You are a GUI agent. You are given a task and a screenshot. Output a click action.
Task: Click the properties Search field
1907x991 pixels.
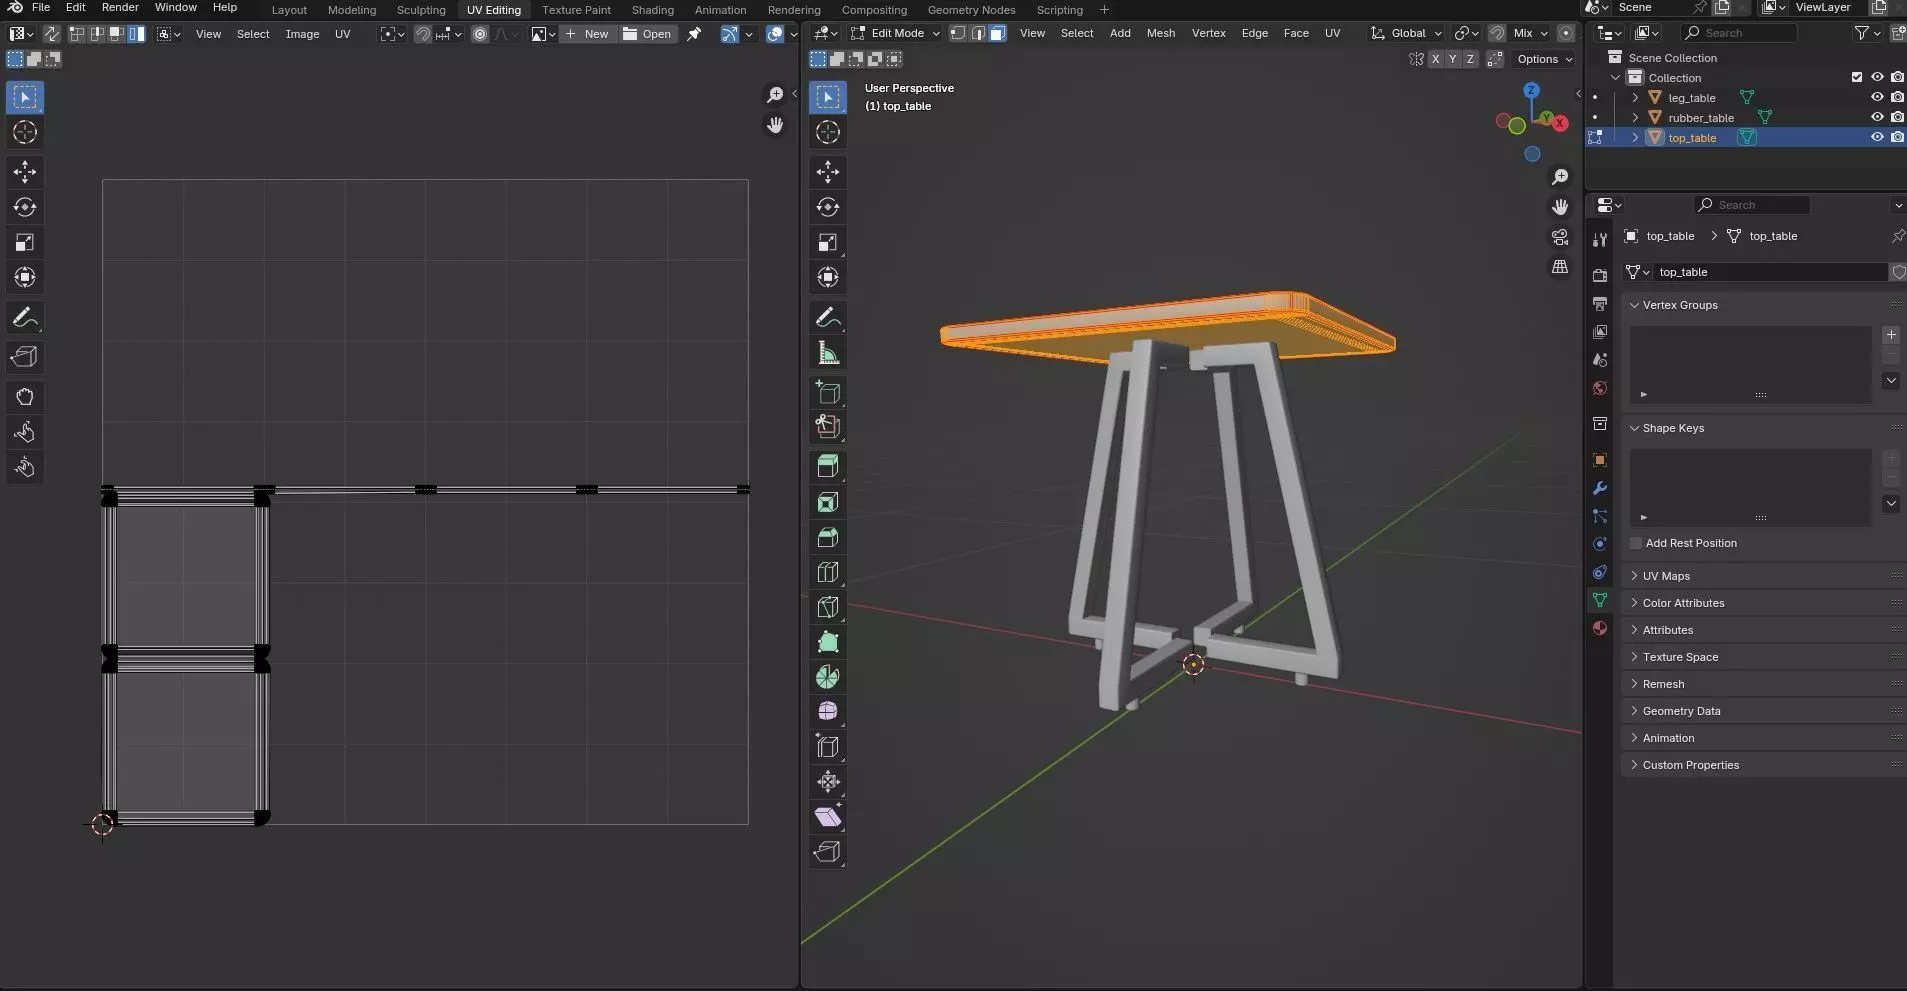(x=1752, y=205)
